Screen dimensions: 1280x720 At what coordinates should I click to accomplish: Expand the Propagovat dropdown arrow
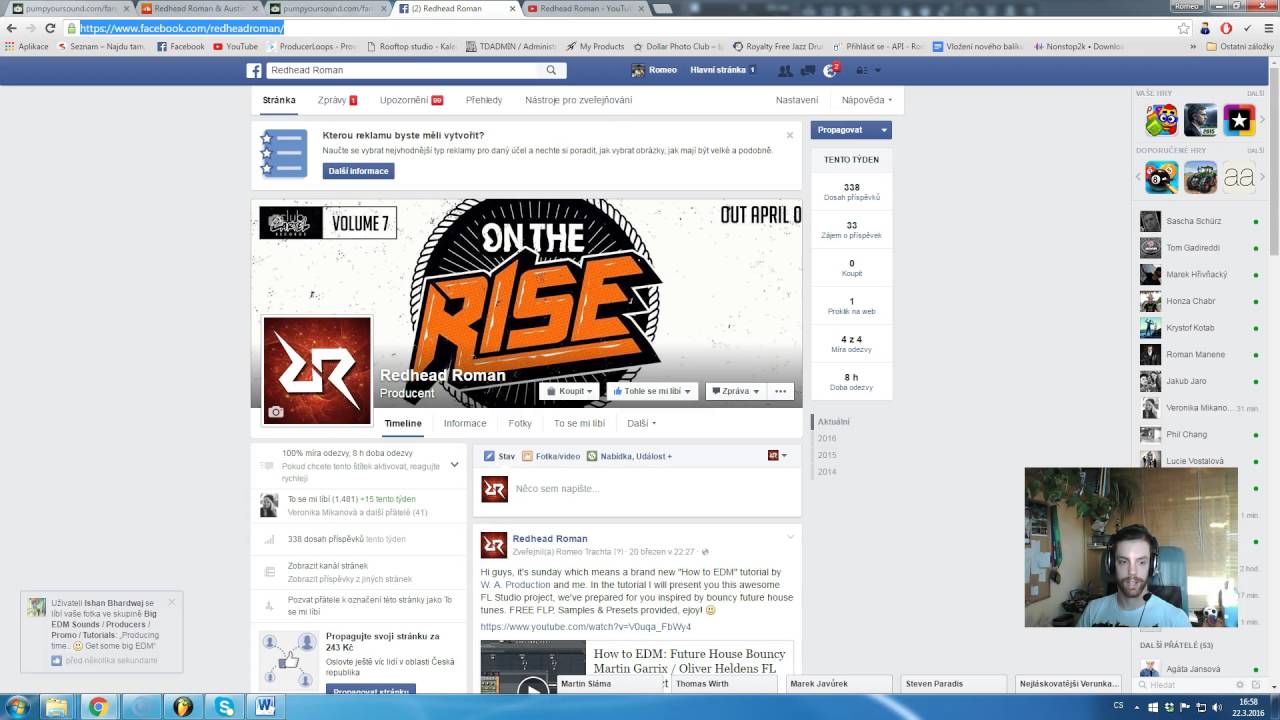pos(884,130)
